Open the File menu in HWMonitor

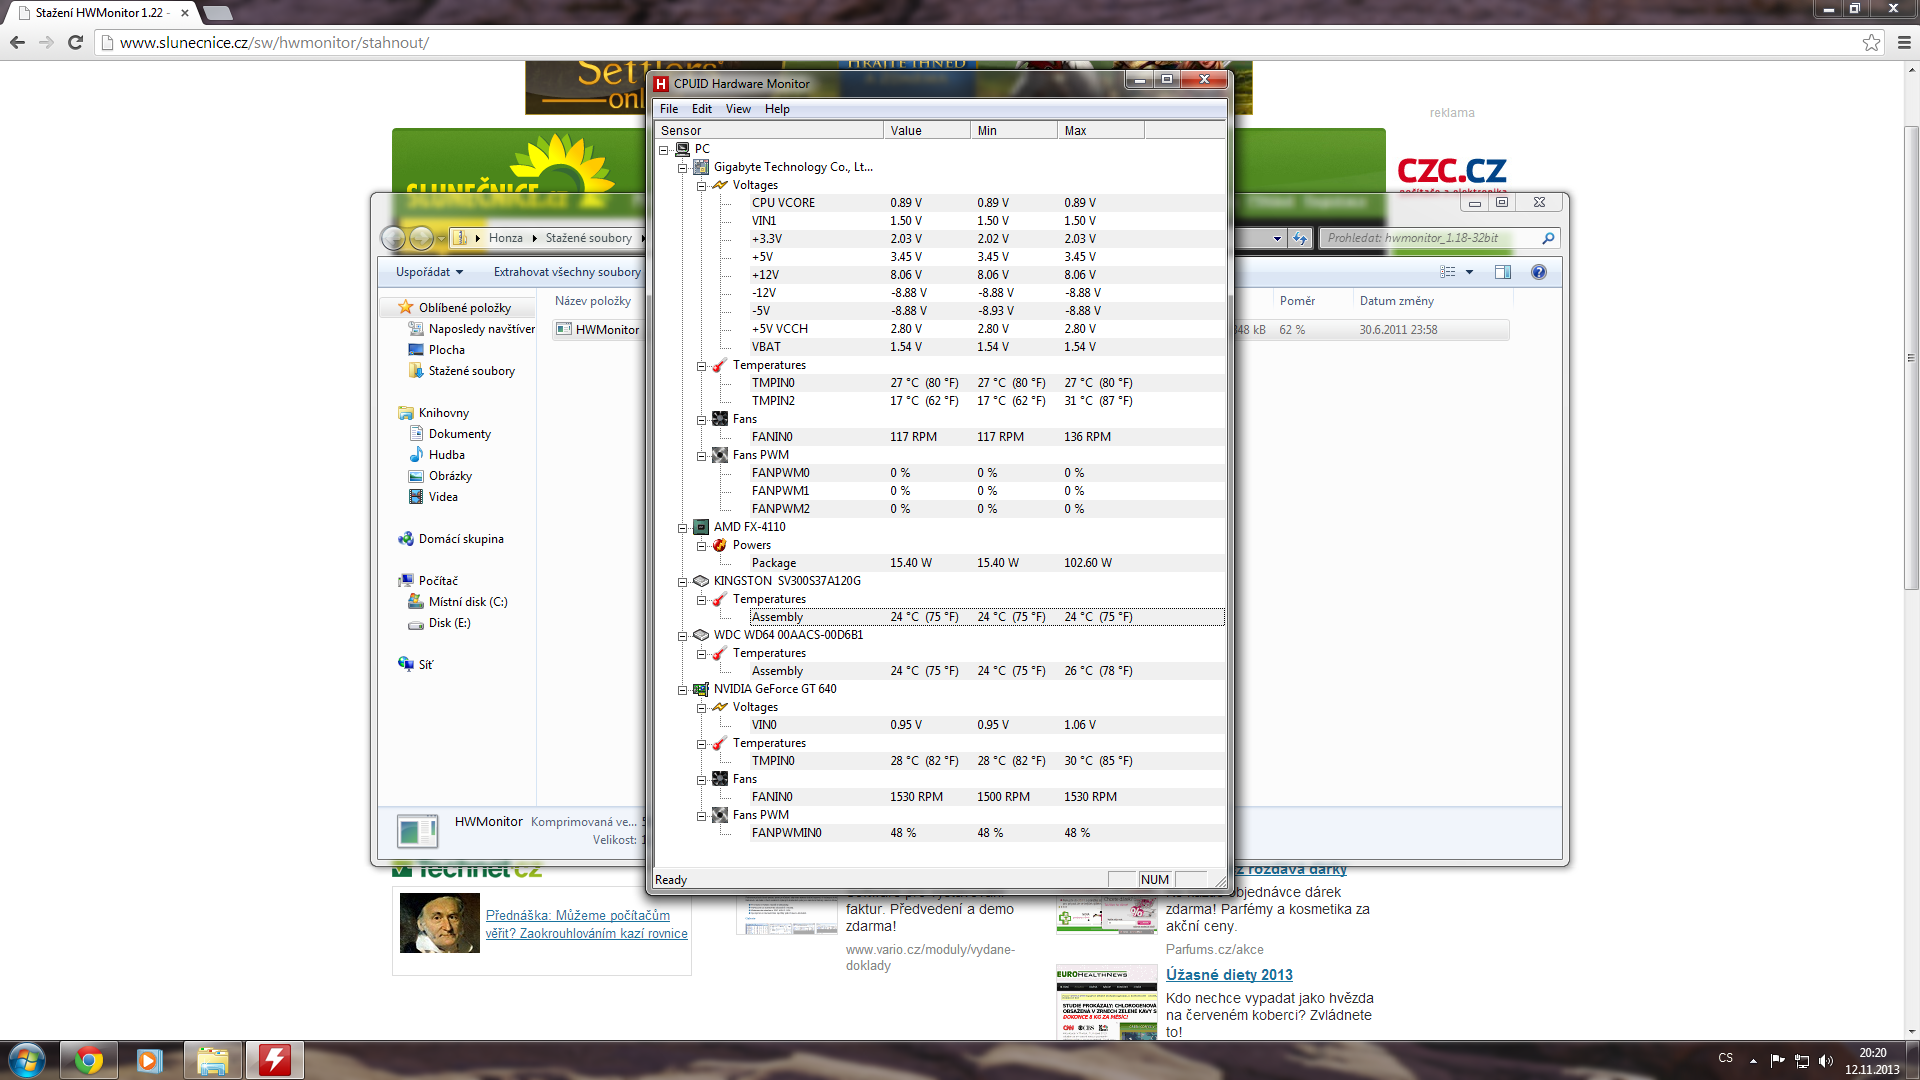(669, 109)
